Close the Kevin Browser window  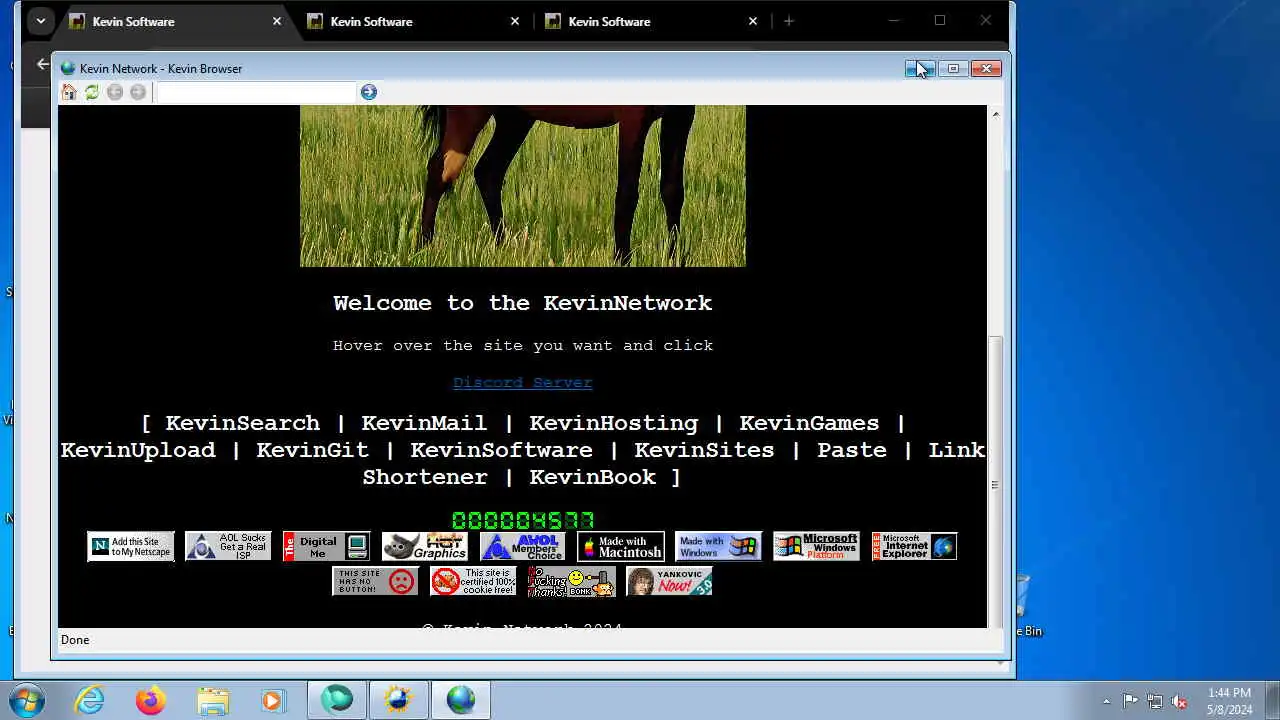(986, 68)
